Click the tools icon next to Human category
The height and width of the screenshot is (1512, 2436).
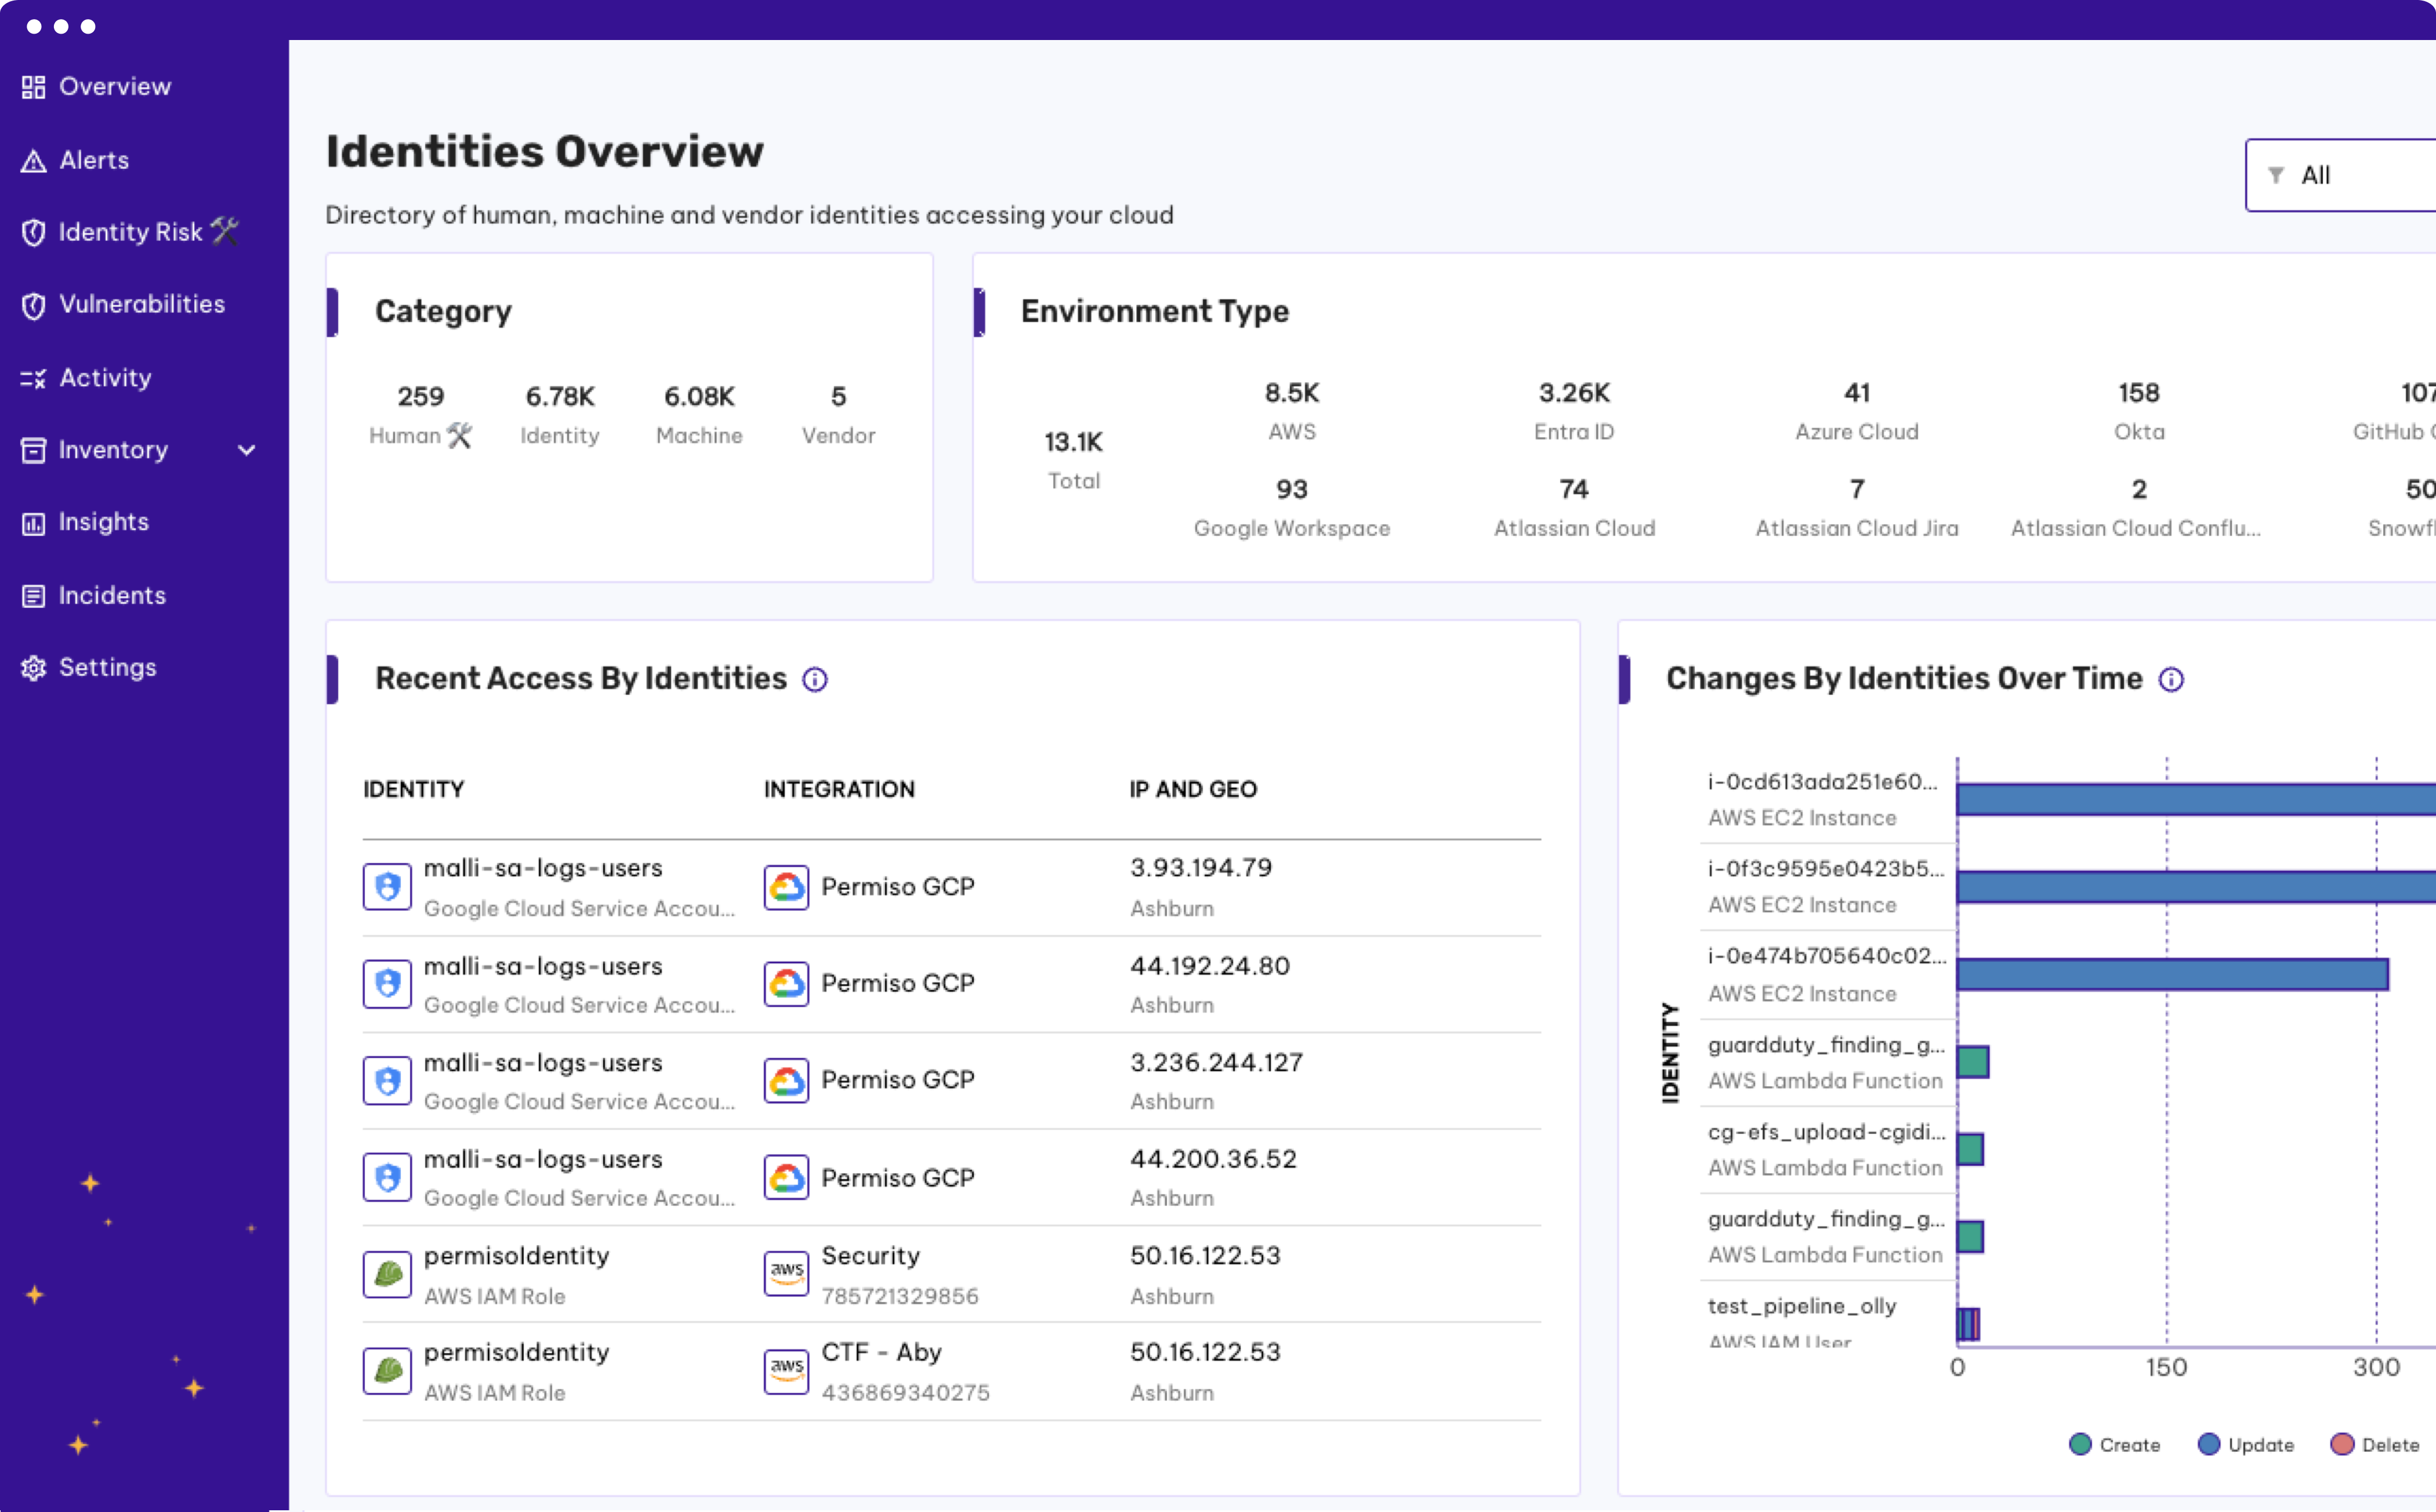tap(459, 436)
